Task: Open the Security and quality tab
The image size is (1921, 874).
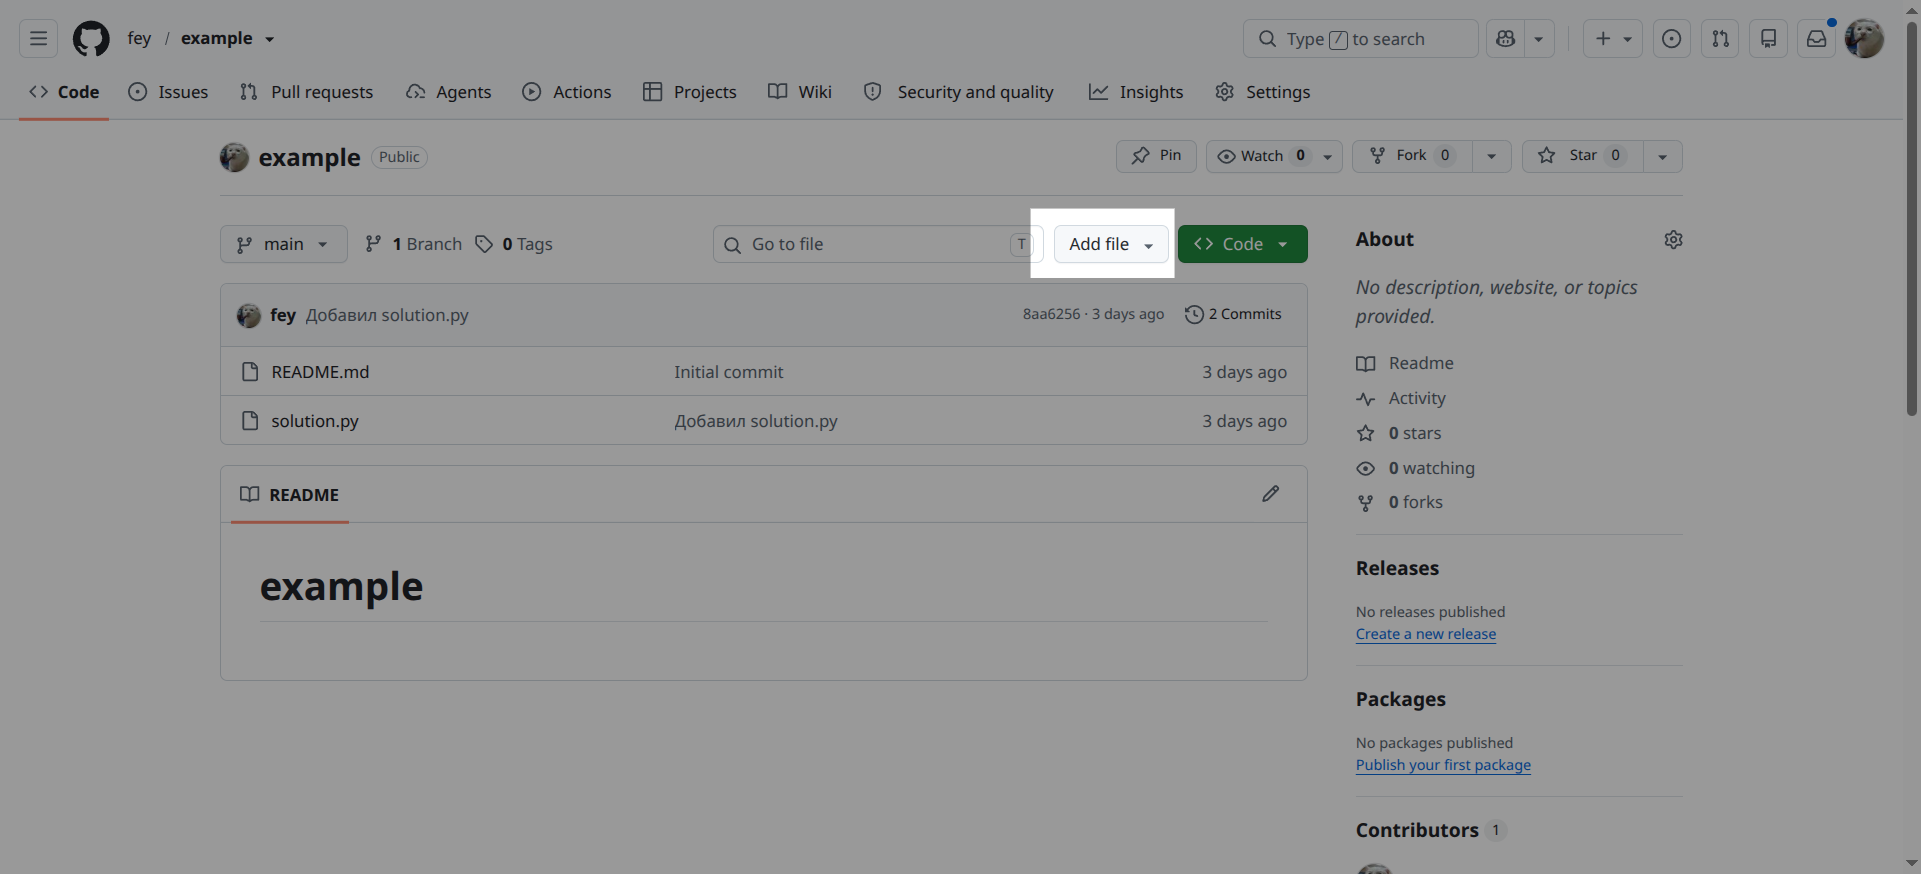Action: click(x=959, y=92)
